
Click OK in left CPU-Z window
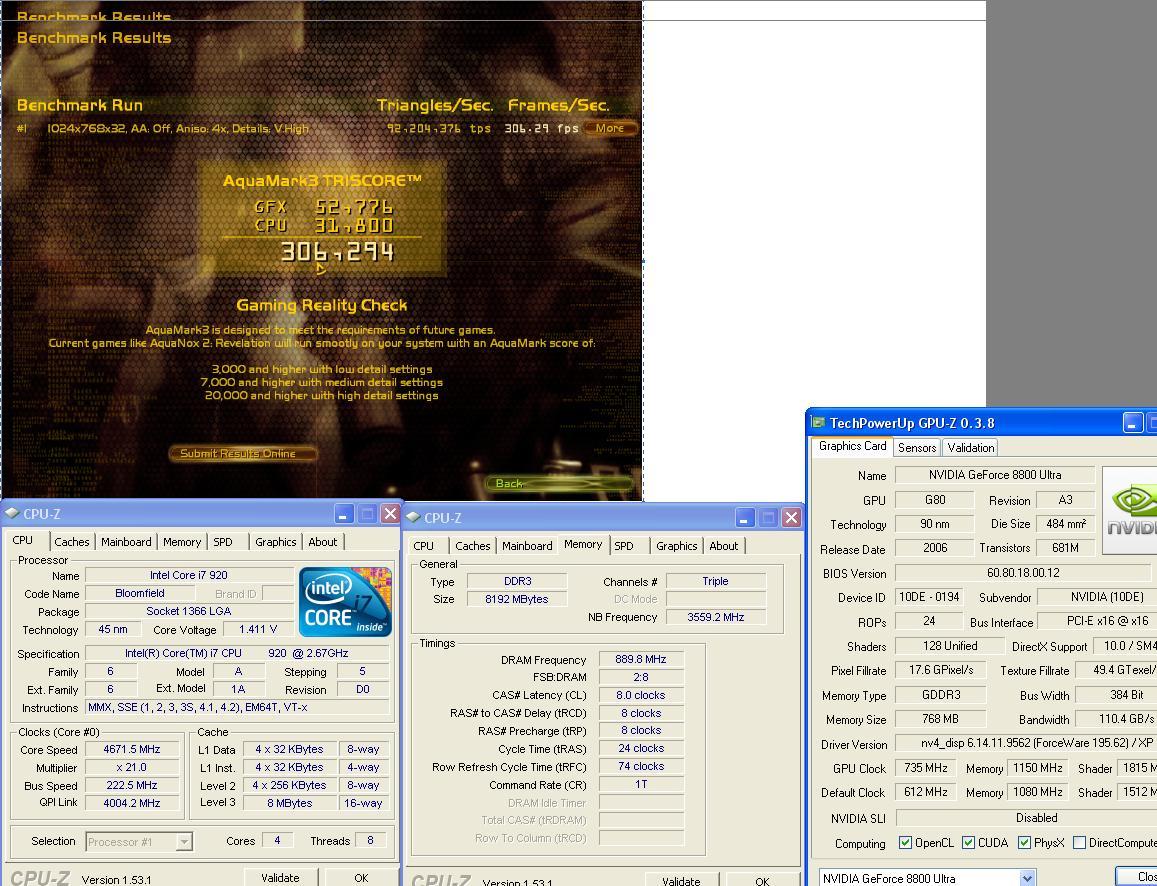click(361, 878)
